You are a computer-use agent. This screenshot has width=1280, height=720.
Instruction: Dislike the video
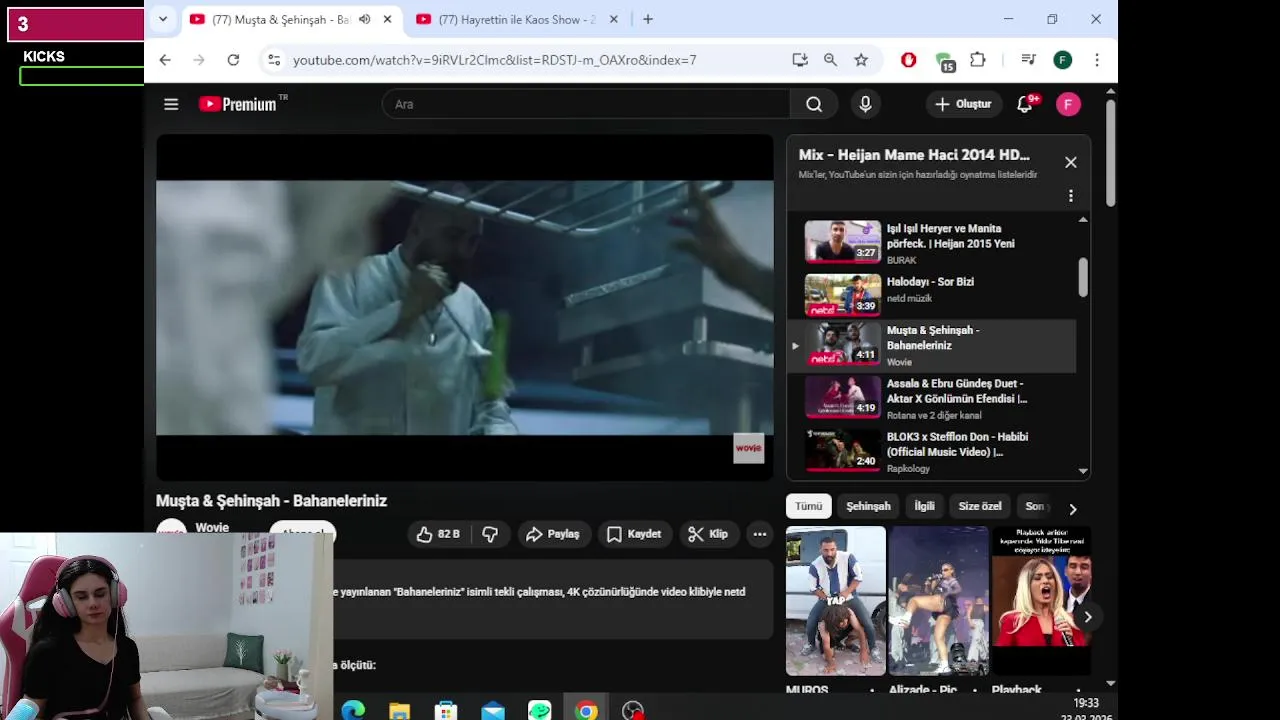(490, 534)
